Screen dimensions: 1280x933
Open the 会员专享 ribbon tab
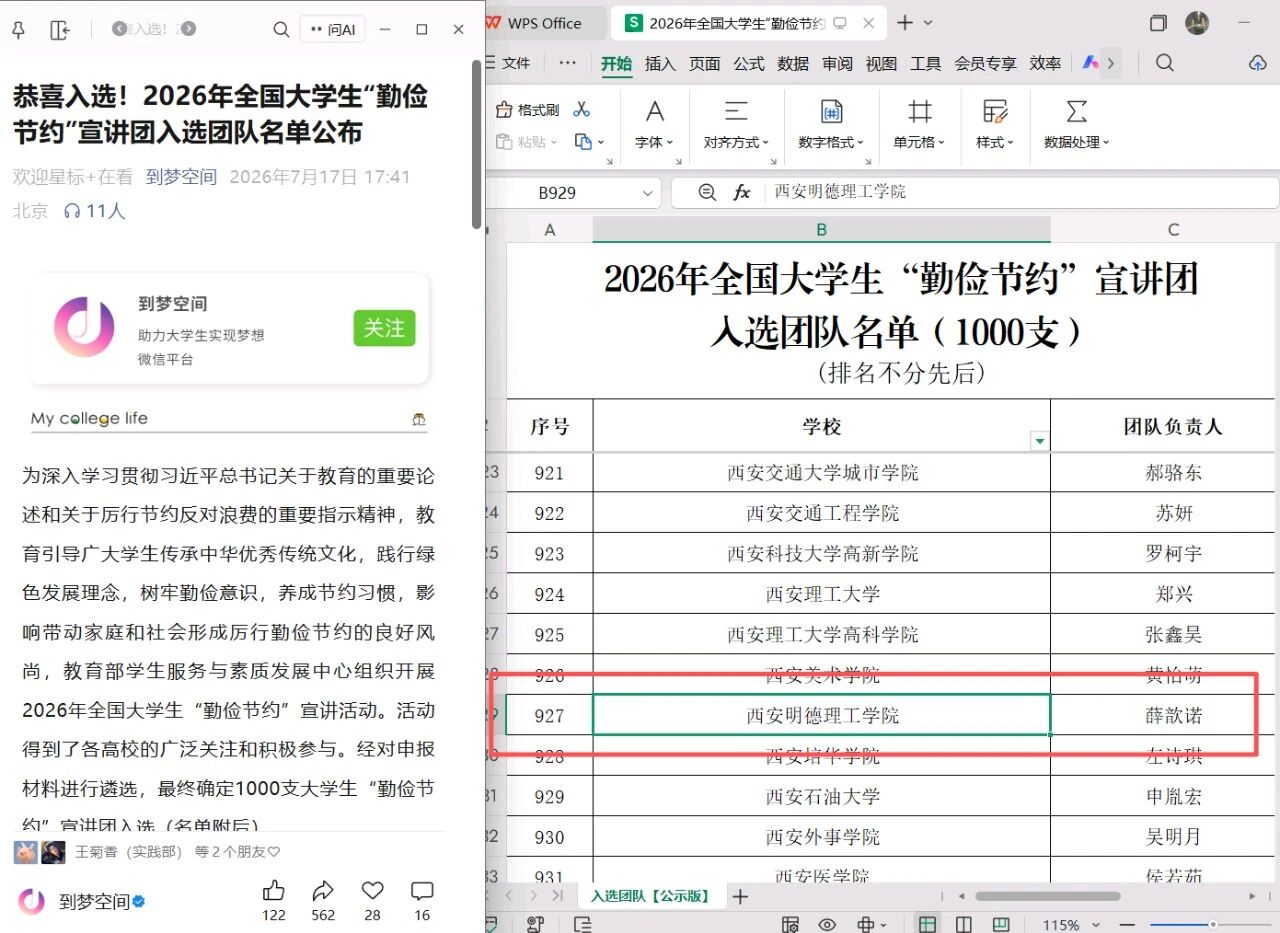985,64
